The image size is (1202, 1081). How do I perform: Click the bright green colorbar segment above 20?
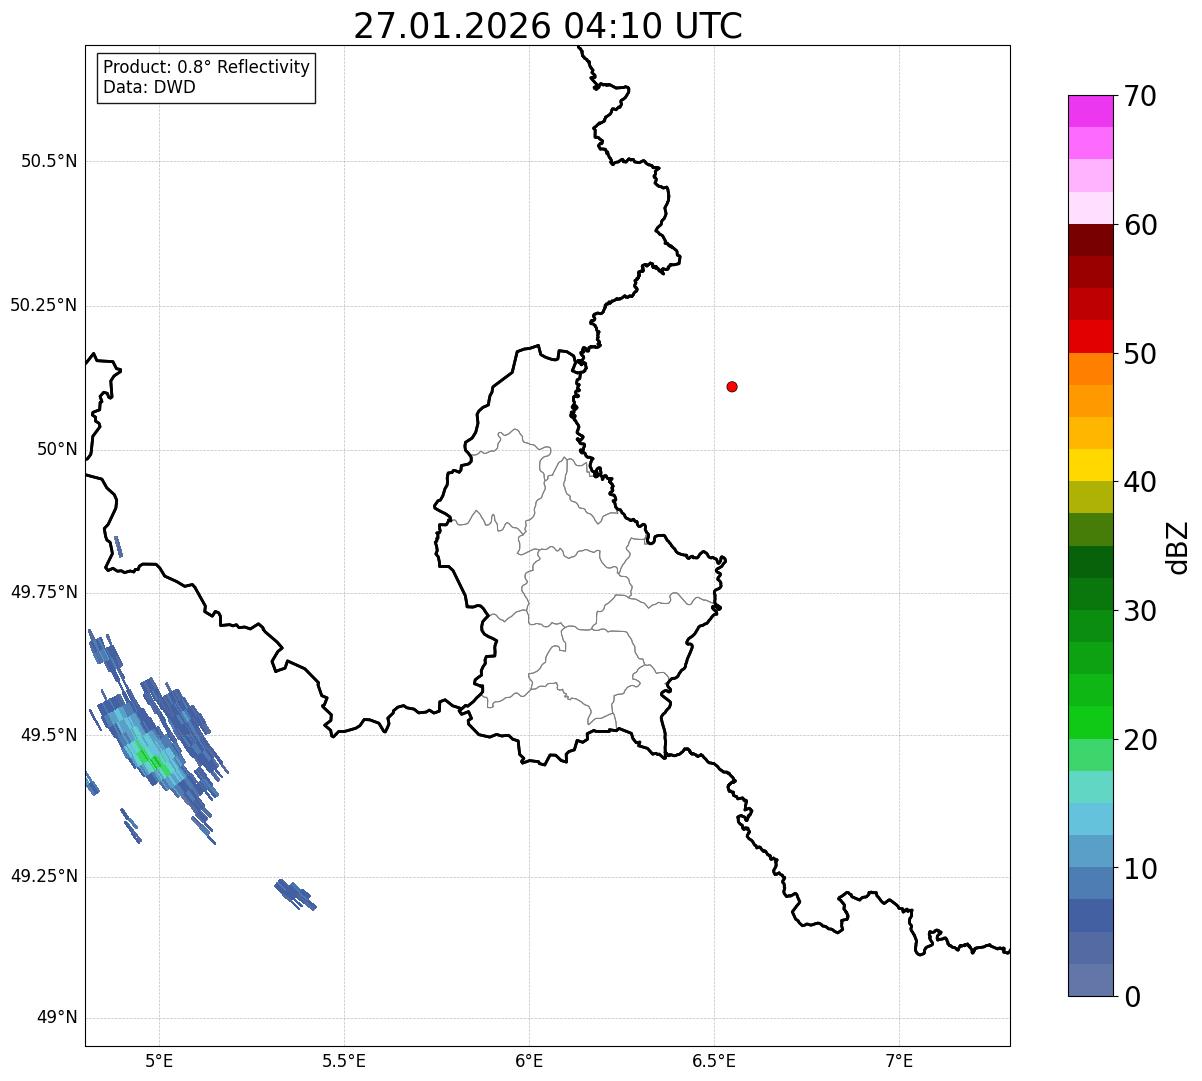tap(1090, 723)
